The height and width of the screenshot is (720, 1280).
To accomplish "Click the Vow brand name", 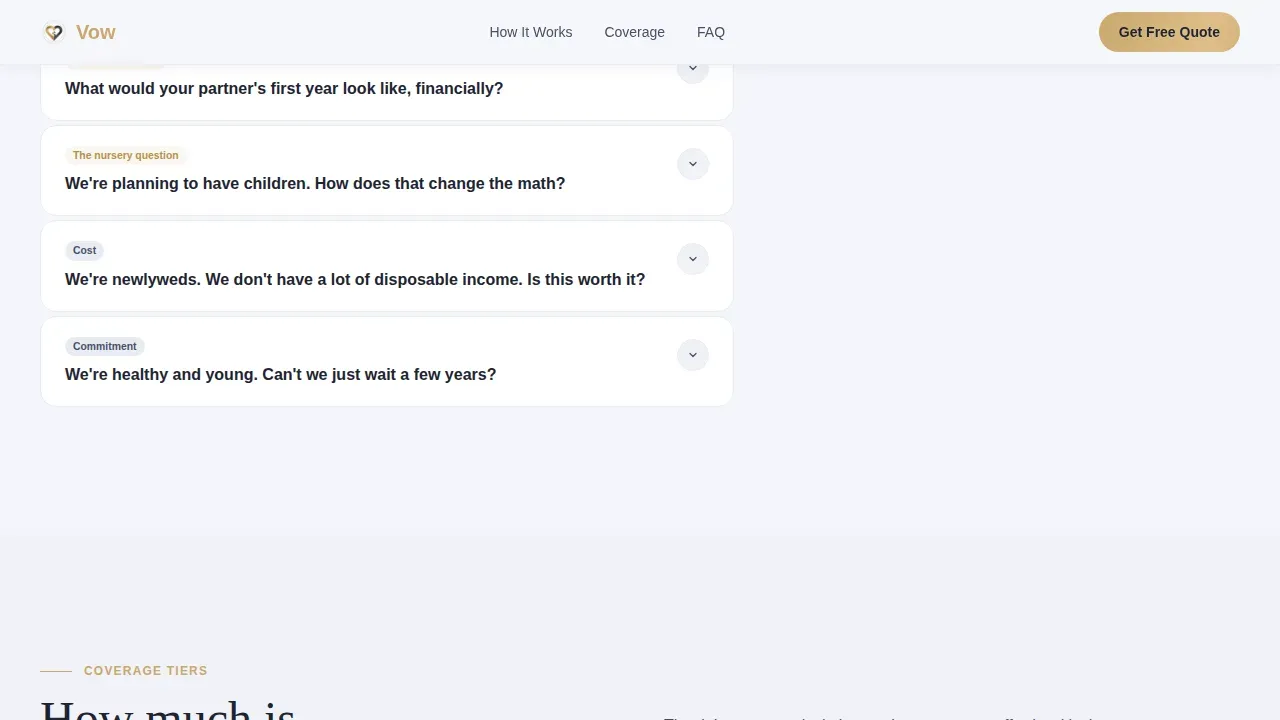I will pyautogui.click(x=96, y=32).
